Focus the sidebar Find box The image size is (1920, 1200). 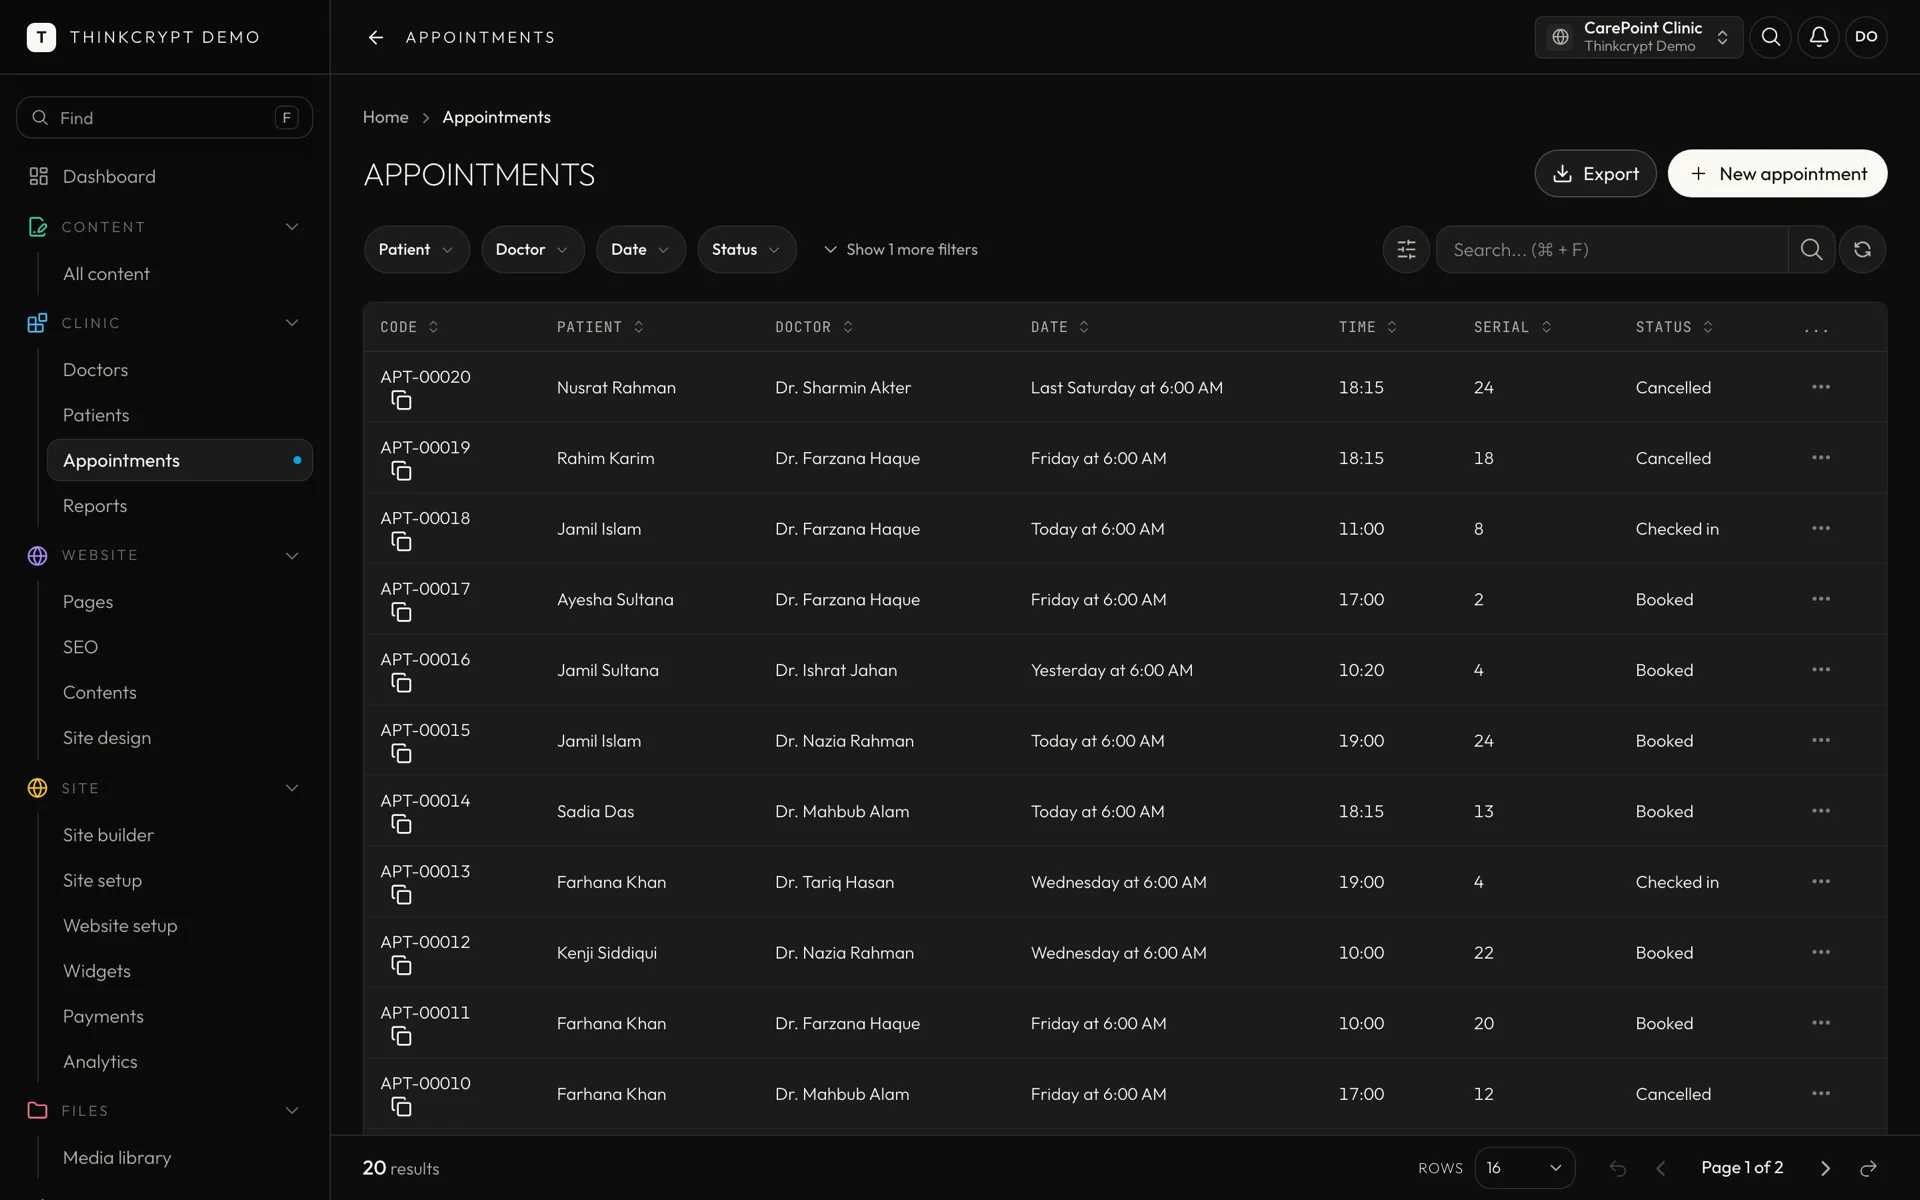(x=164, y=118)
